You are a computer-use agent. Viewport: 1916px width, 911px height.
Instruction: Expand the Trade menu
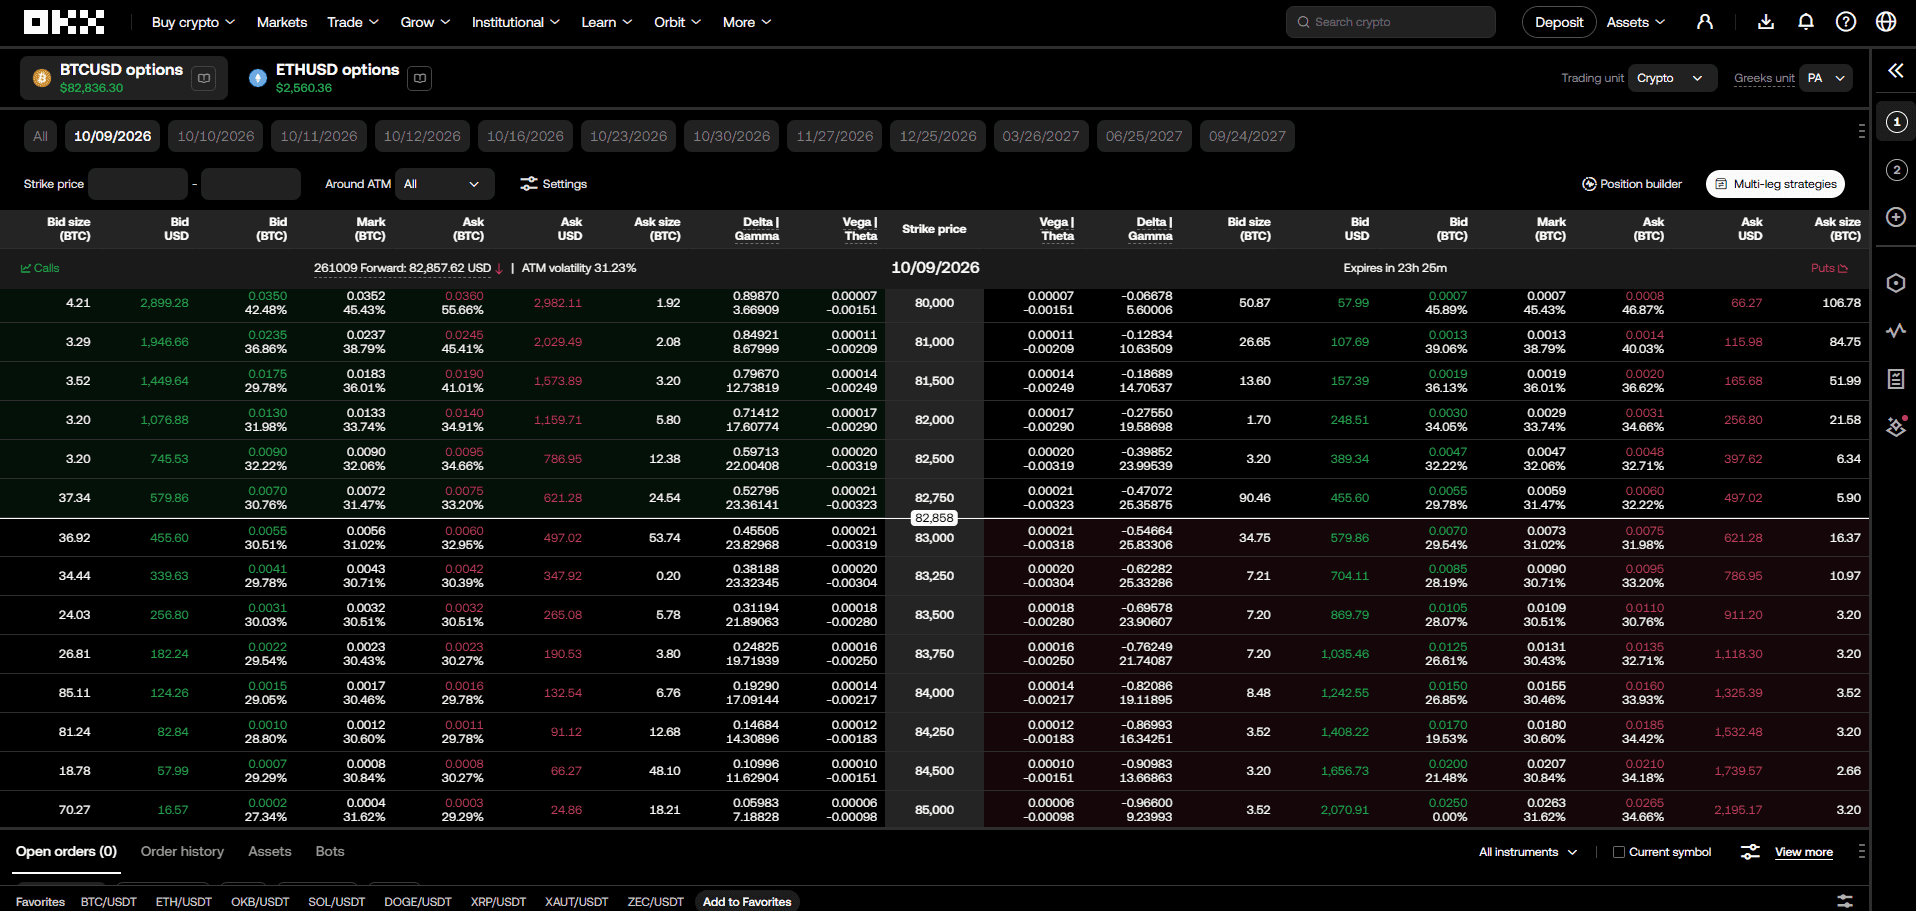(x=353, y=22)
